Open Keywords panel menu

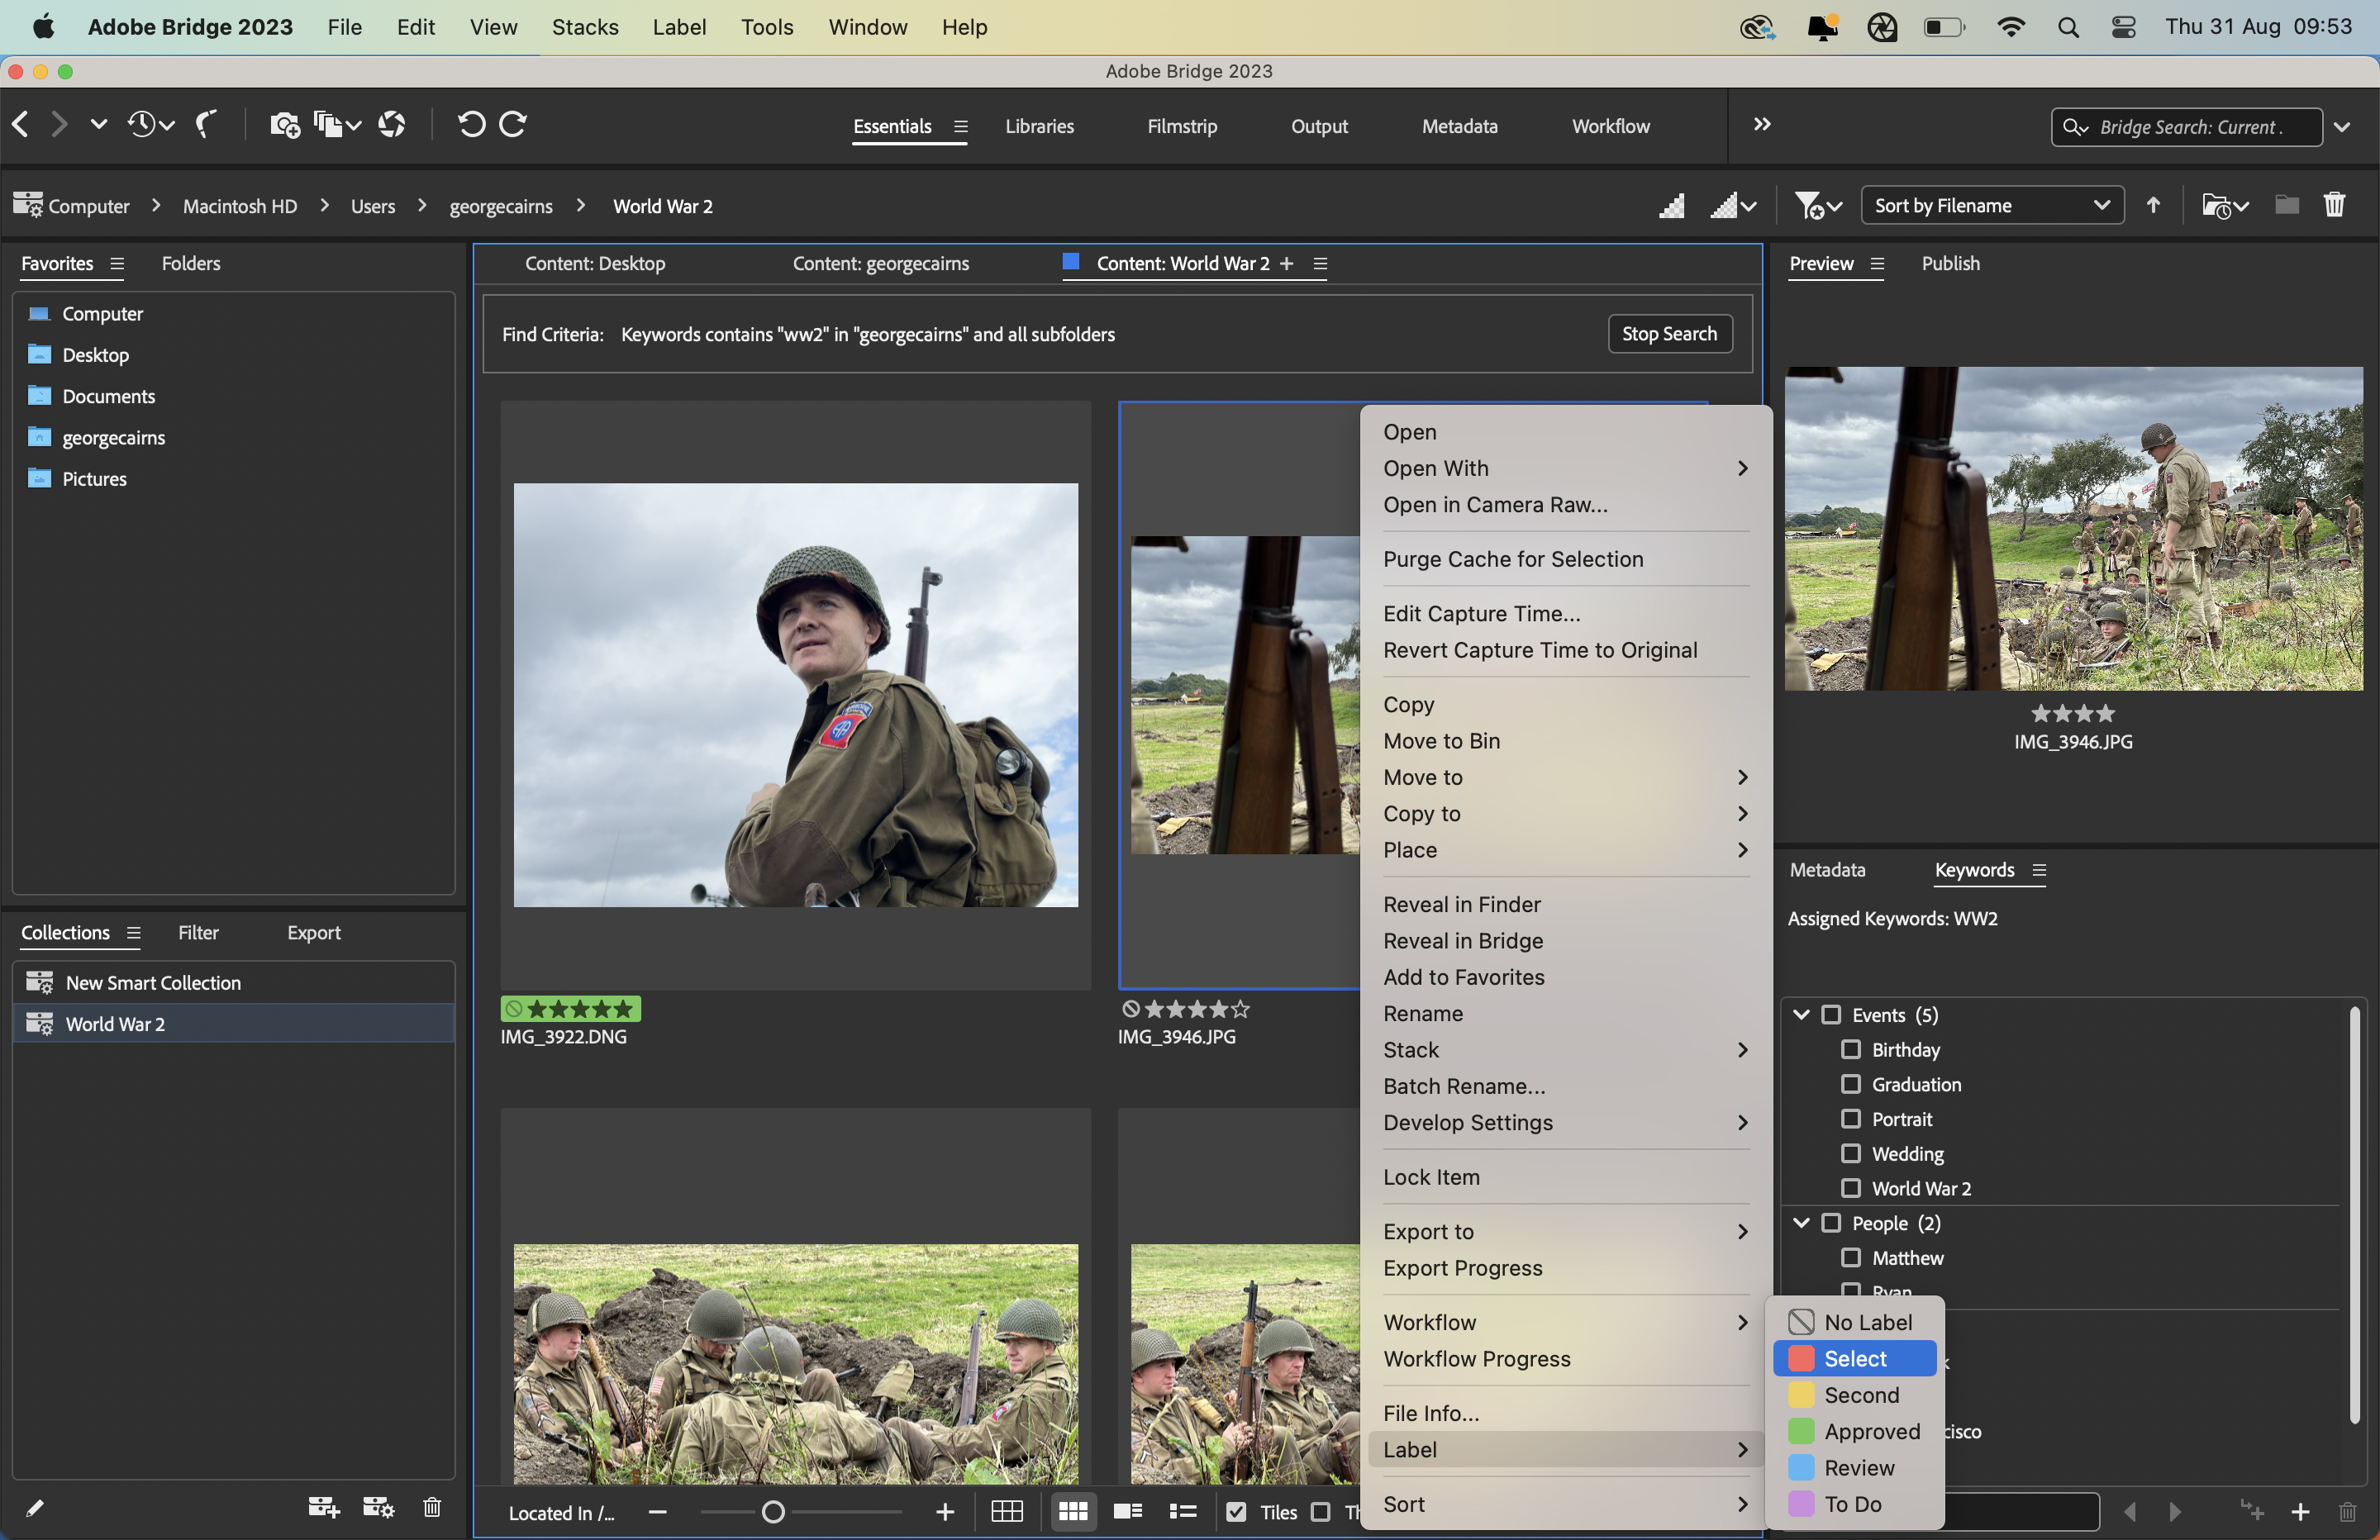click(2039, 871)
